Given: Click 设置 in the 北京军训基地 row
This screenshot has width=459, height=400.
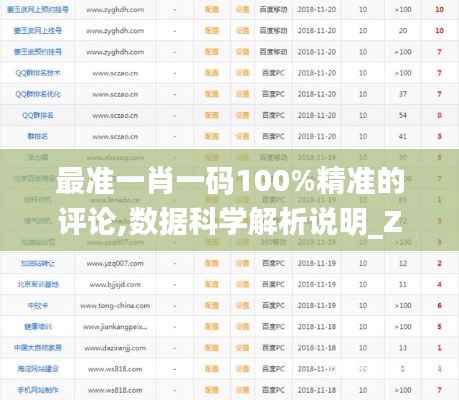Looking at the screenshot, I should click(x=242, y=284).
